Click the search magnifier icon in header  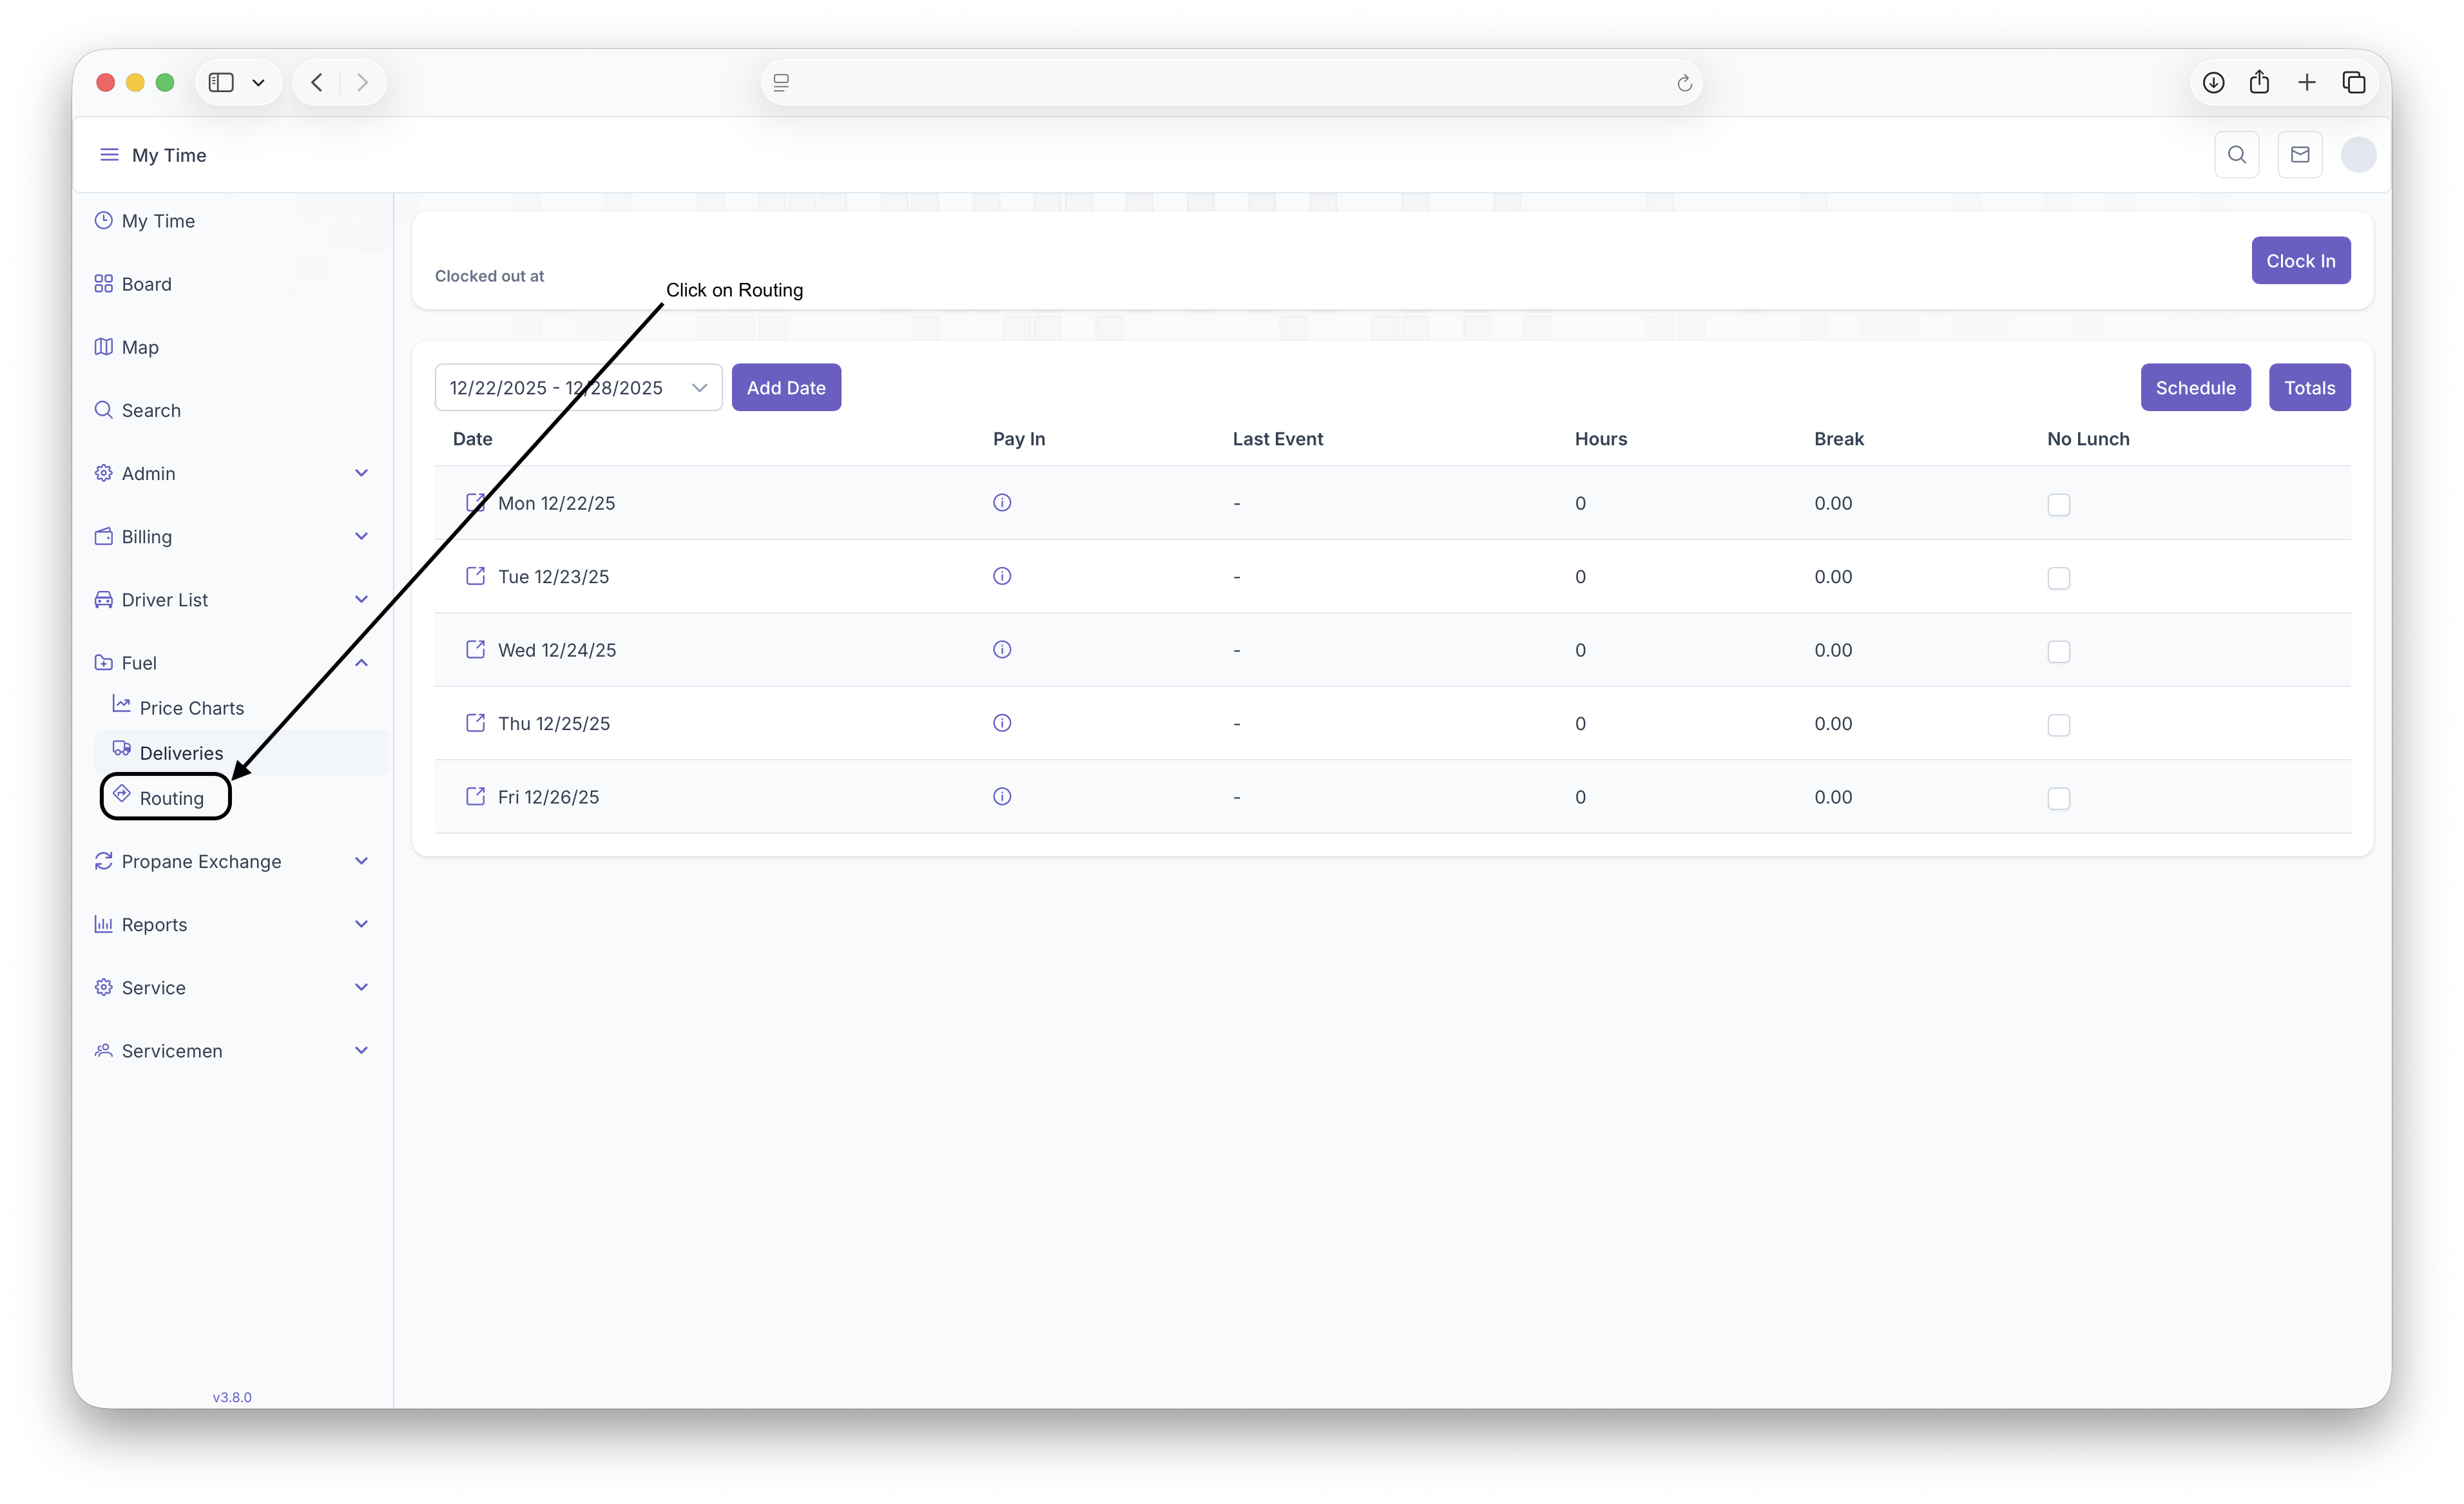coord(2236,155)
